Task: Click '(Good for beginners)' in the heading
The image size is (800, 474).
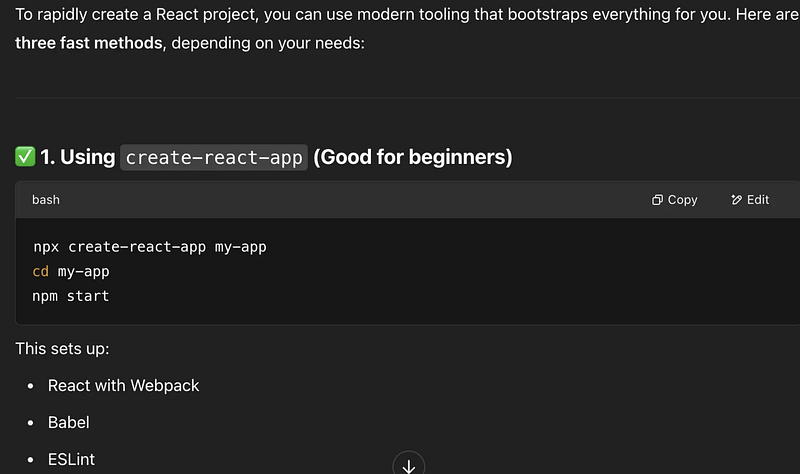Action: click(x=412, y=157)
